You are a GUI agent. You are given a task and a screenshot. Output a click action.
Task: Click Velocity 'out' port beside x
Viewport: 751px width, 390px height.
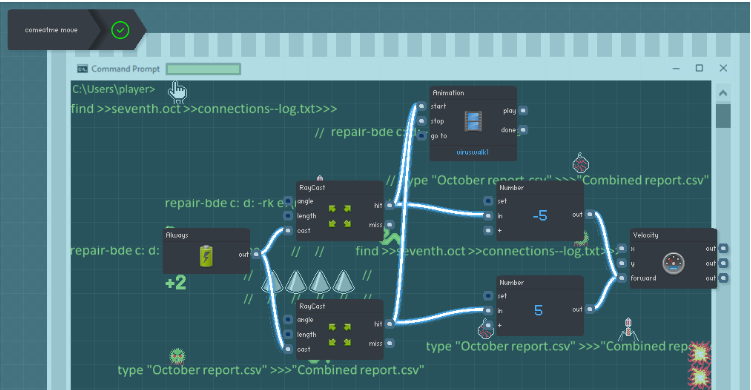point(723,248)
